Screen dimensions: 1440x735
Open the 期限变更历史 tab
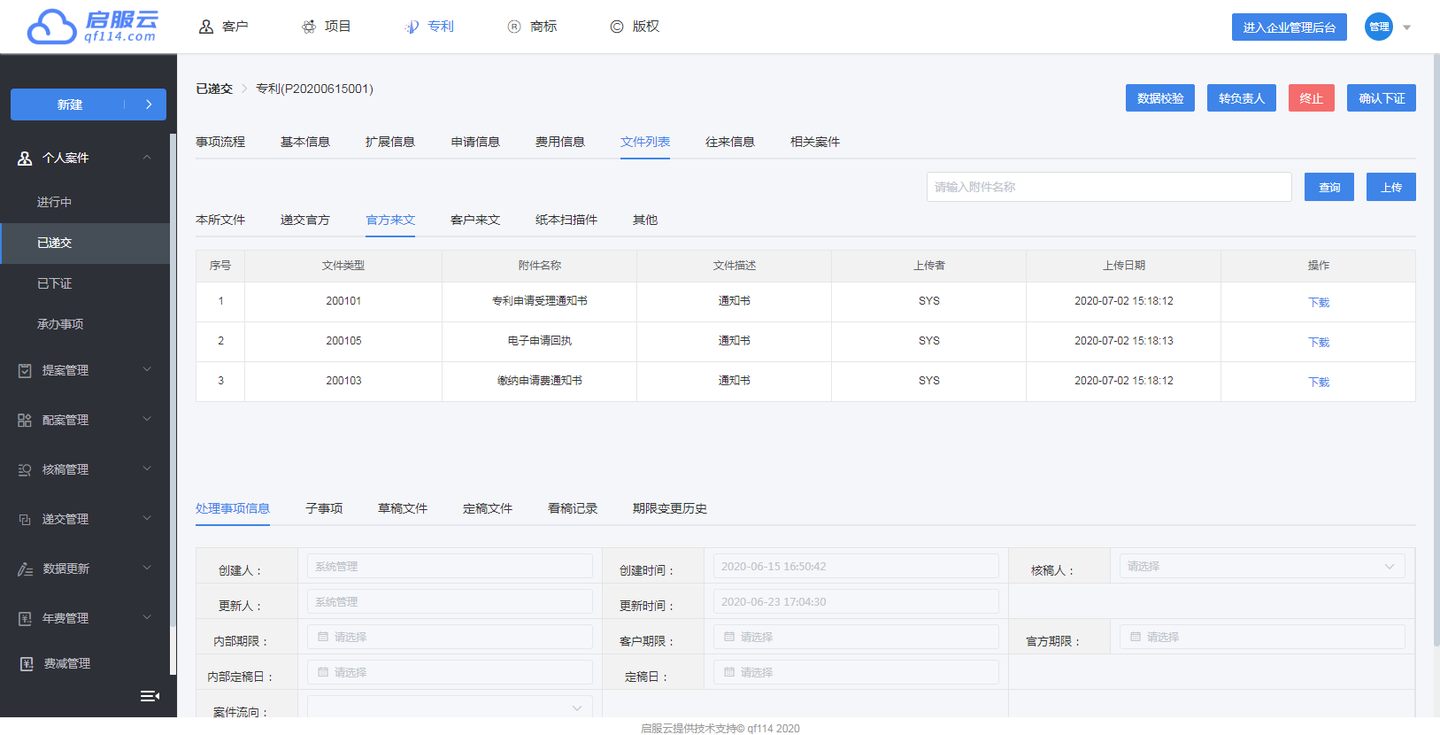pos(670,509)
